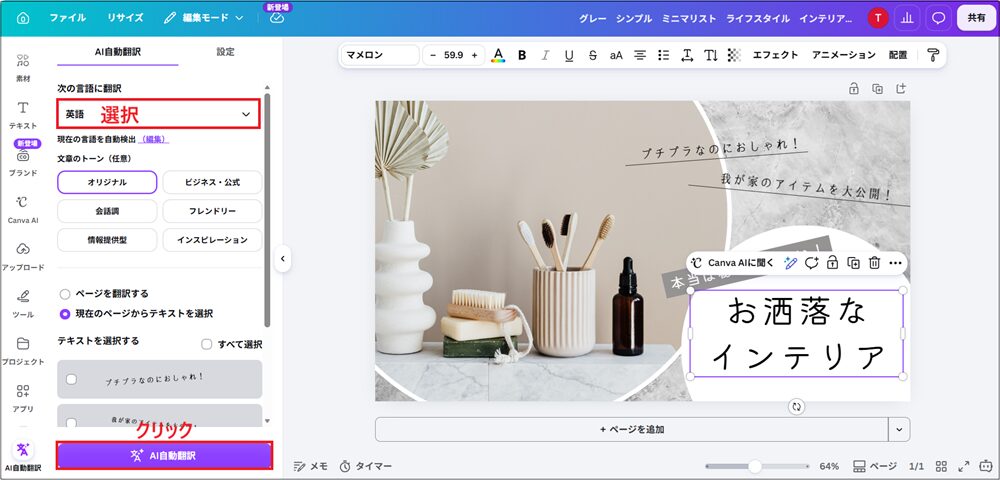The width and height of the screenshot is (1000, 480).
Task: Select ページを翻訳する radio option
Action: pos(64,294)
